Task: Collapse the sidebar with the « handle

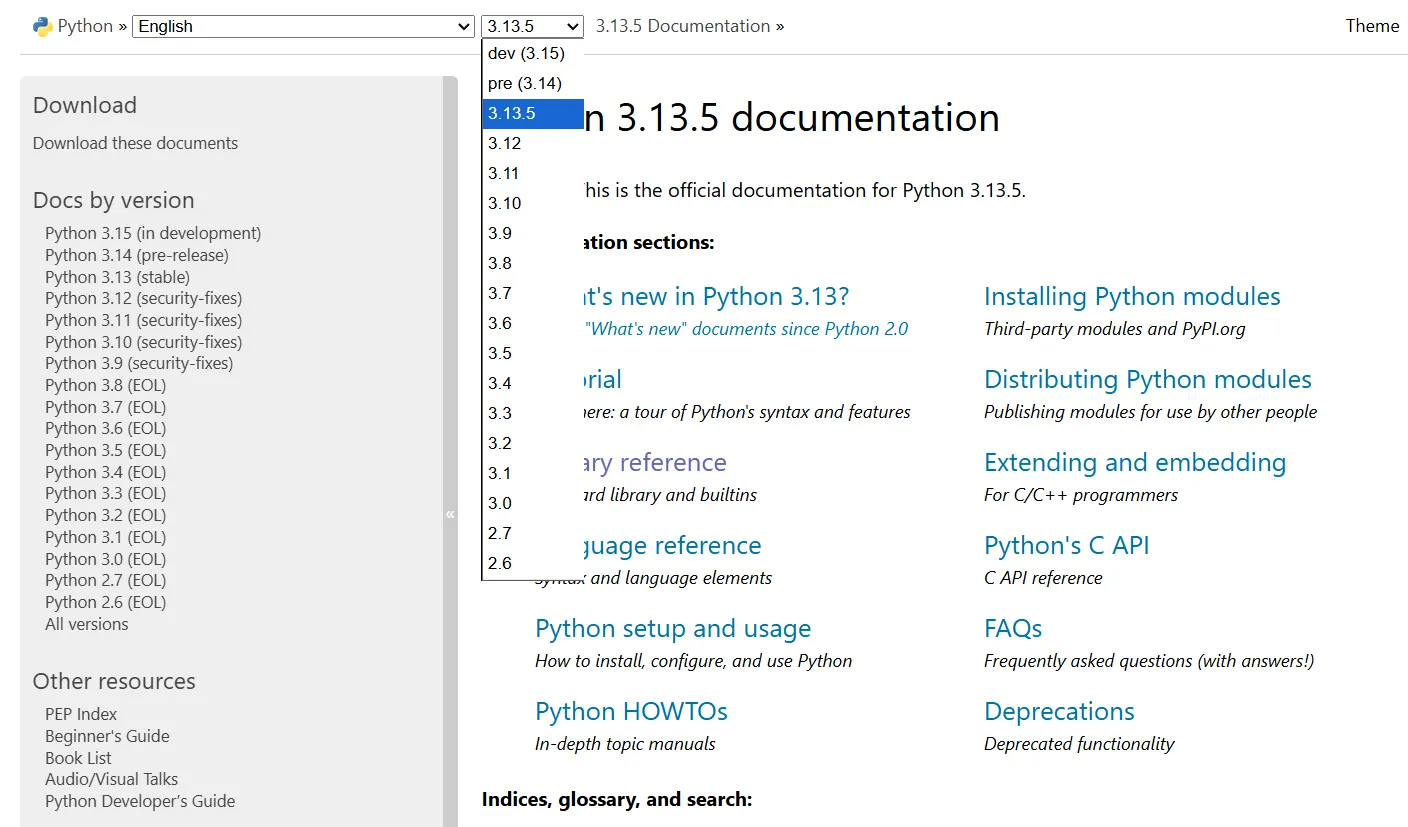Action: [450, 514]
